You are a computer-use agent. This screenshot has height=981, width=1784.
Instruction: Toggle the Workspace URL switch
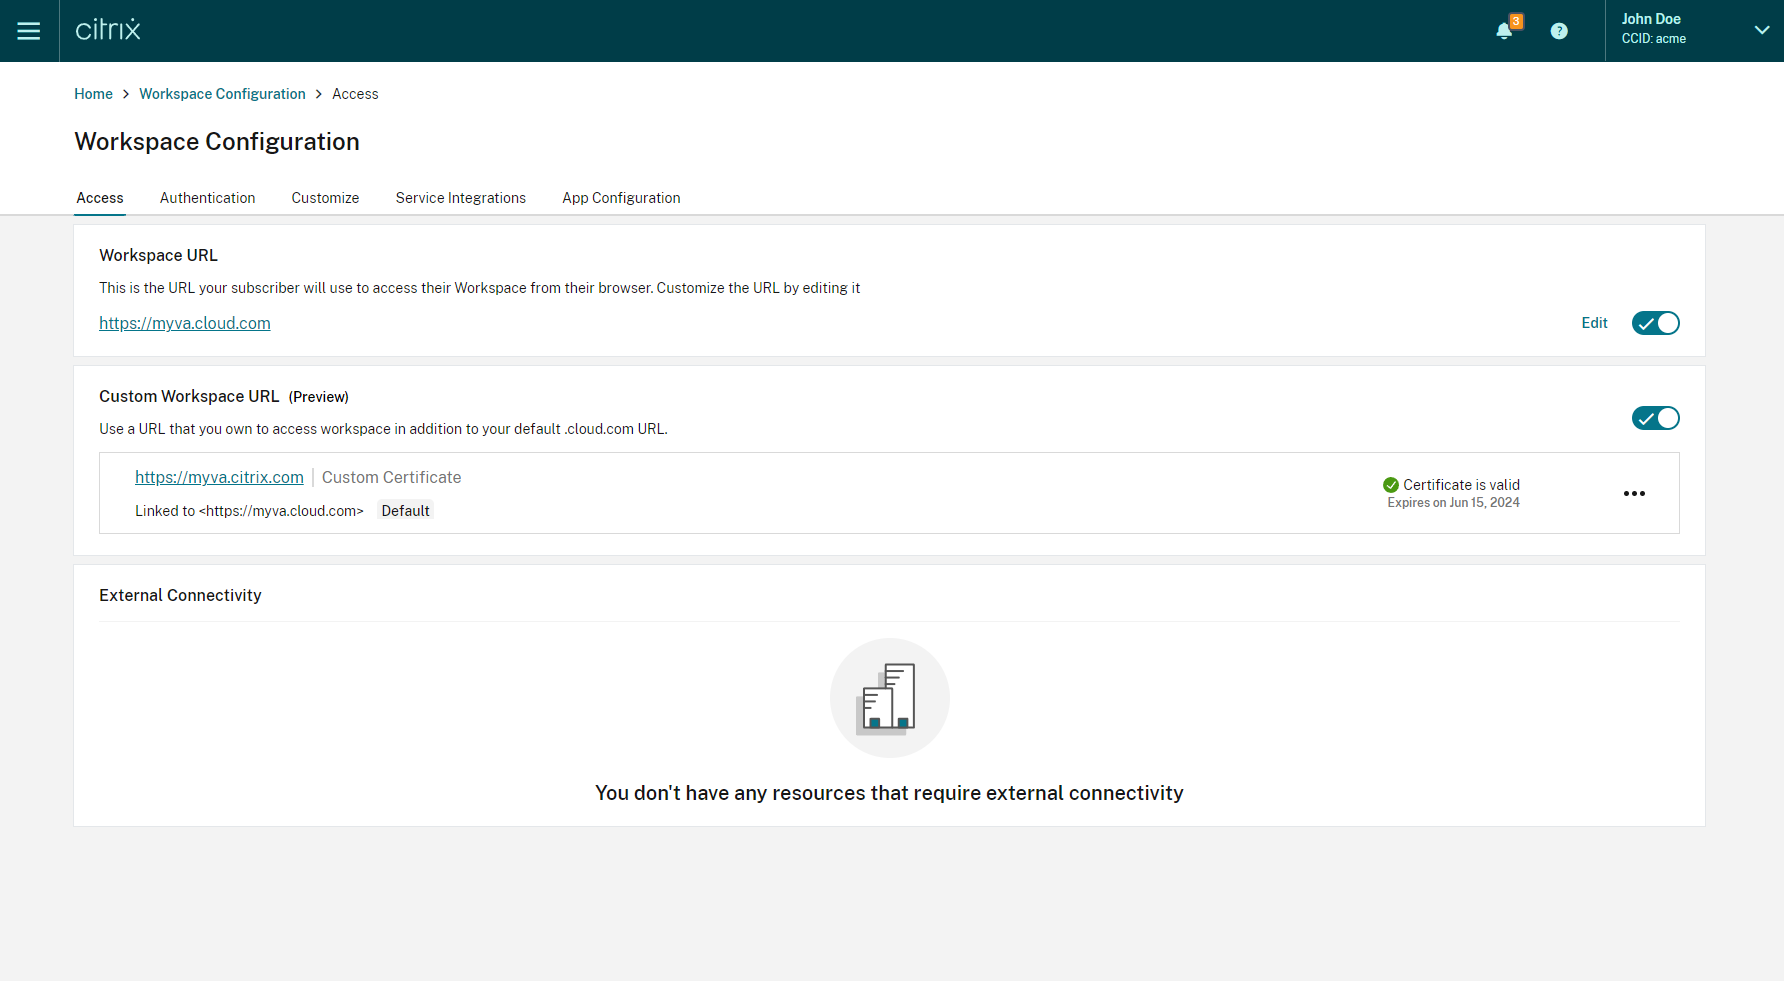coord(1655,323)
